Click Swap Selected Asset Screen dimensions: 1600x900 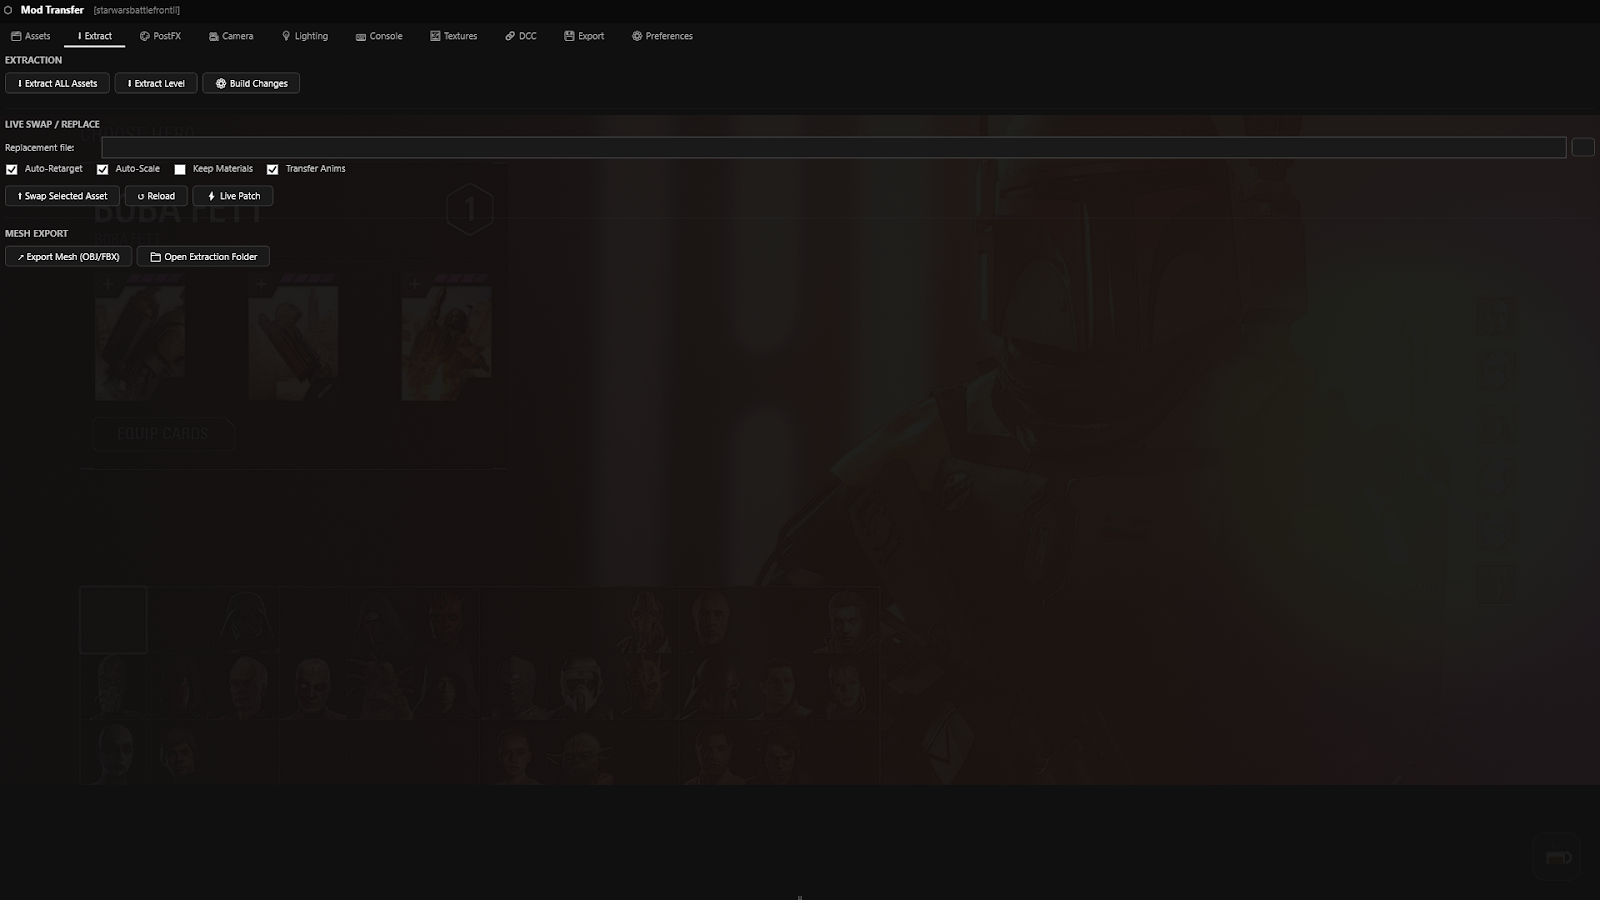pos(62,196)
